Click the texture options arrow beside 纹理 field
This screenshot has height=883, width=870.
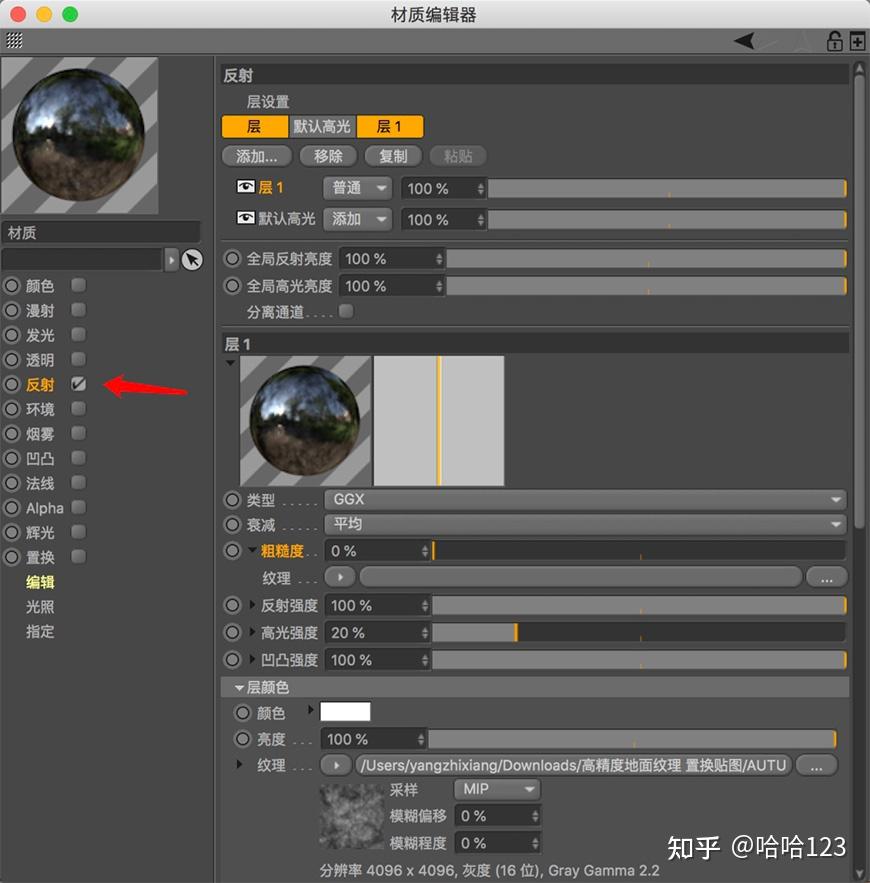point(336,766)
